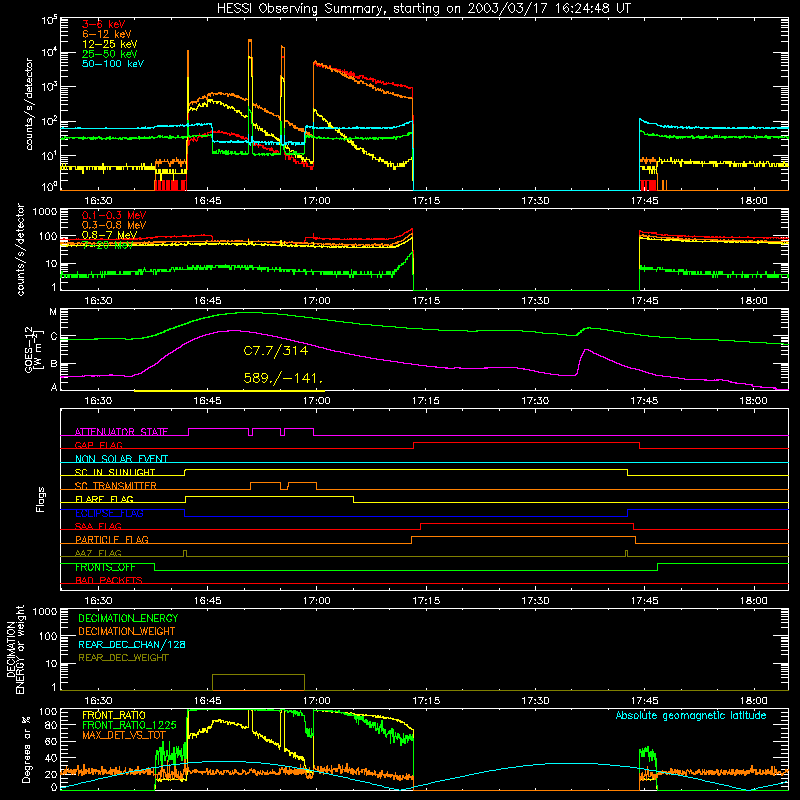
Task: Click the REAR_DEC_CHAN/128 legend entry
Action: click(132, 644)
